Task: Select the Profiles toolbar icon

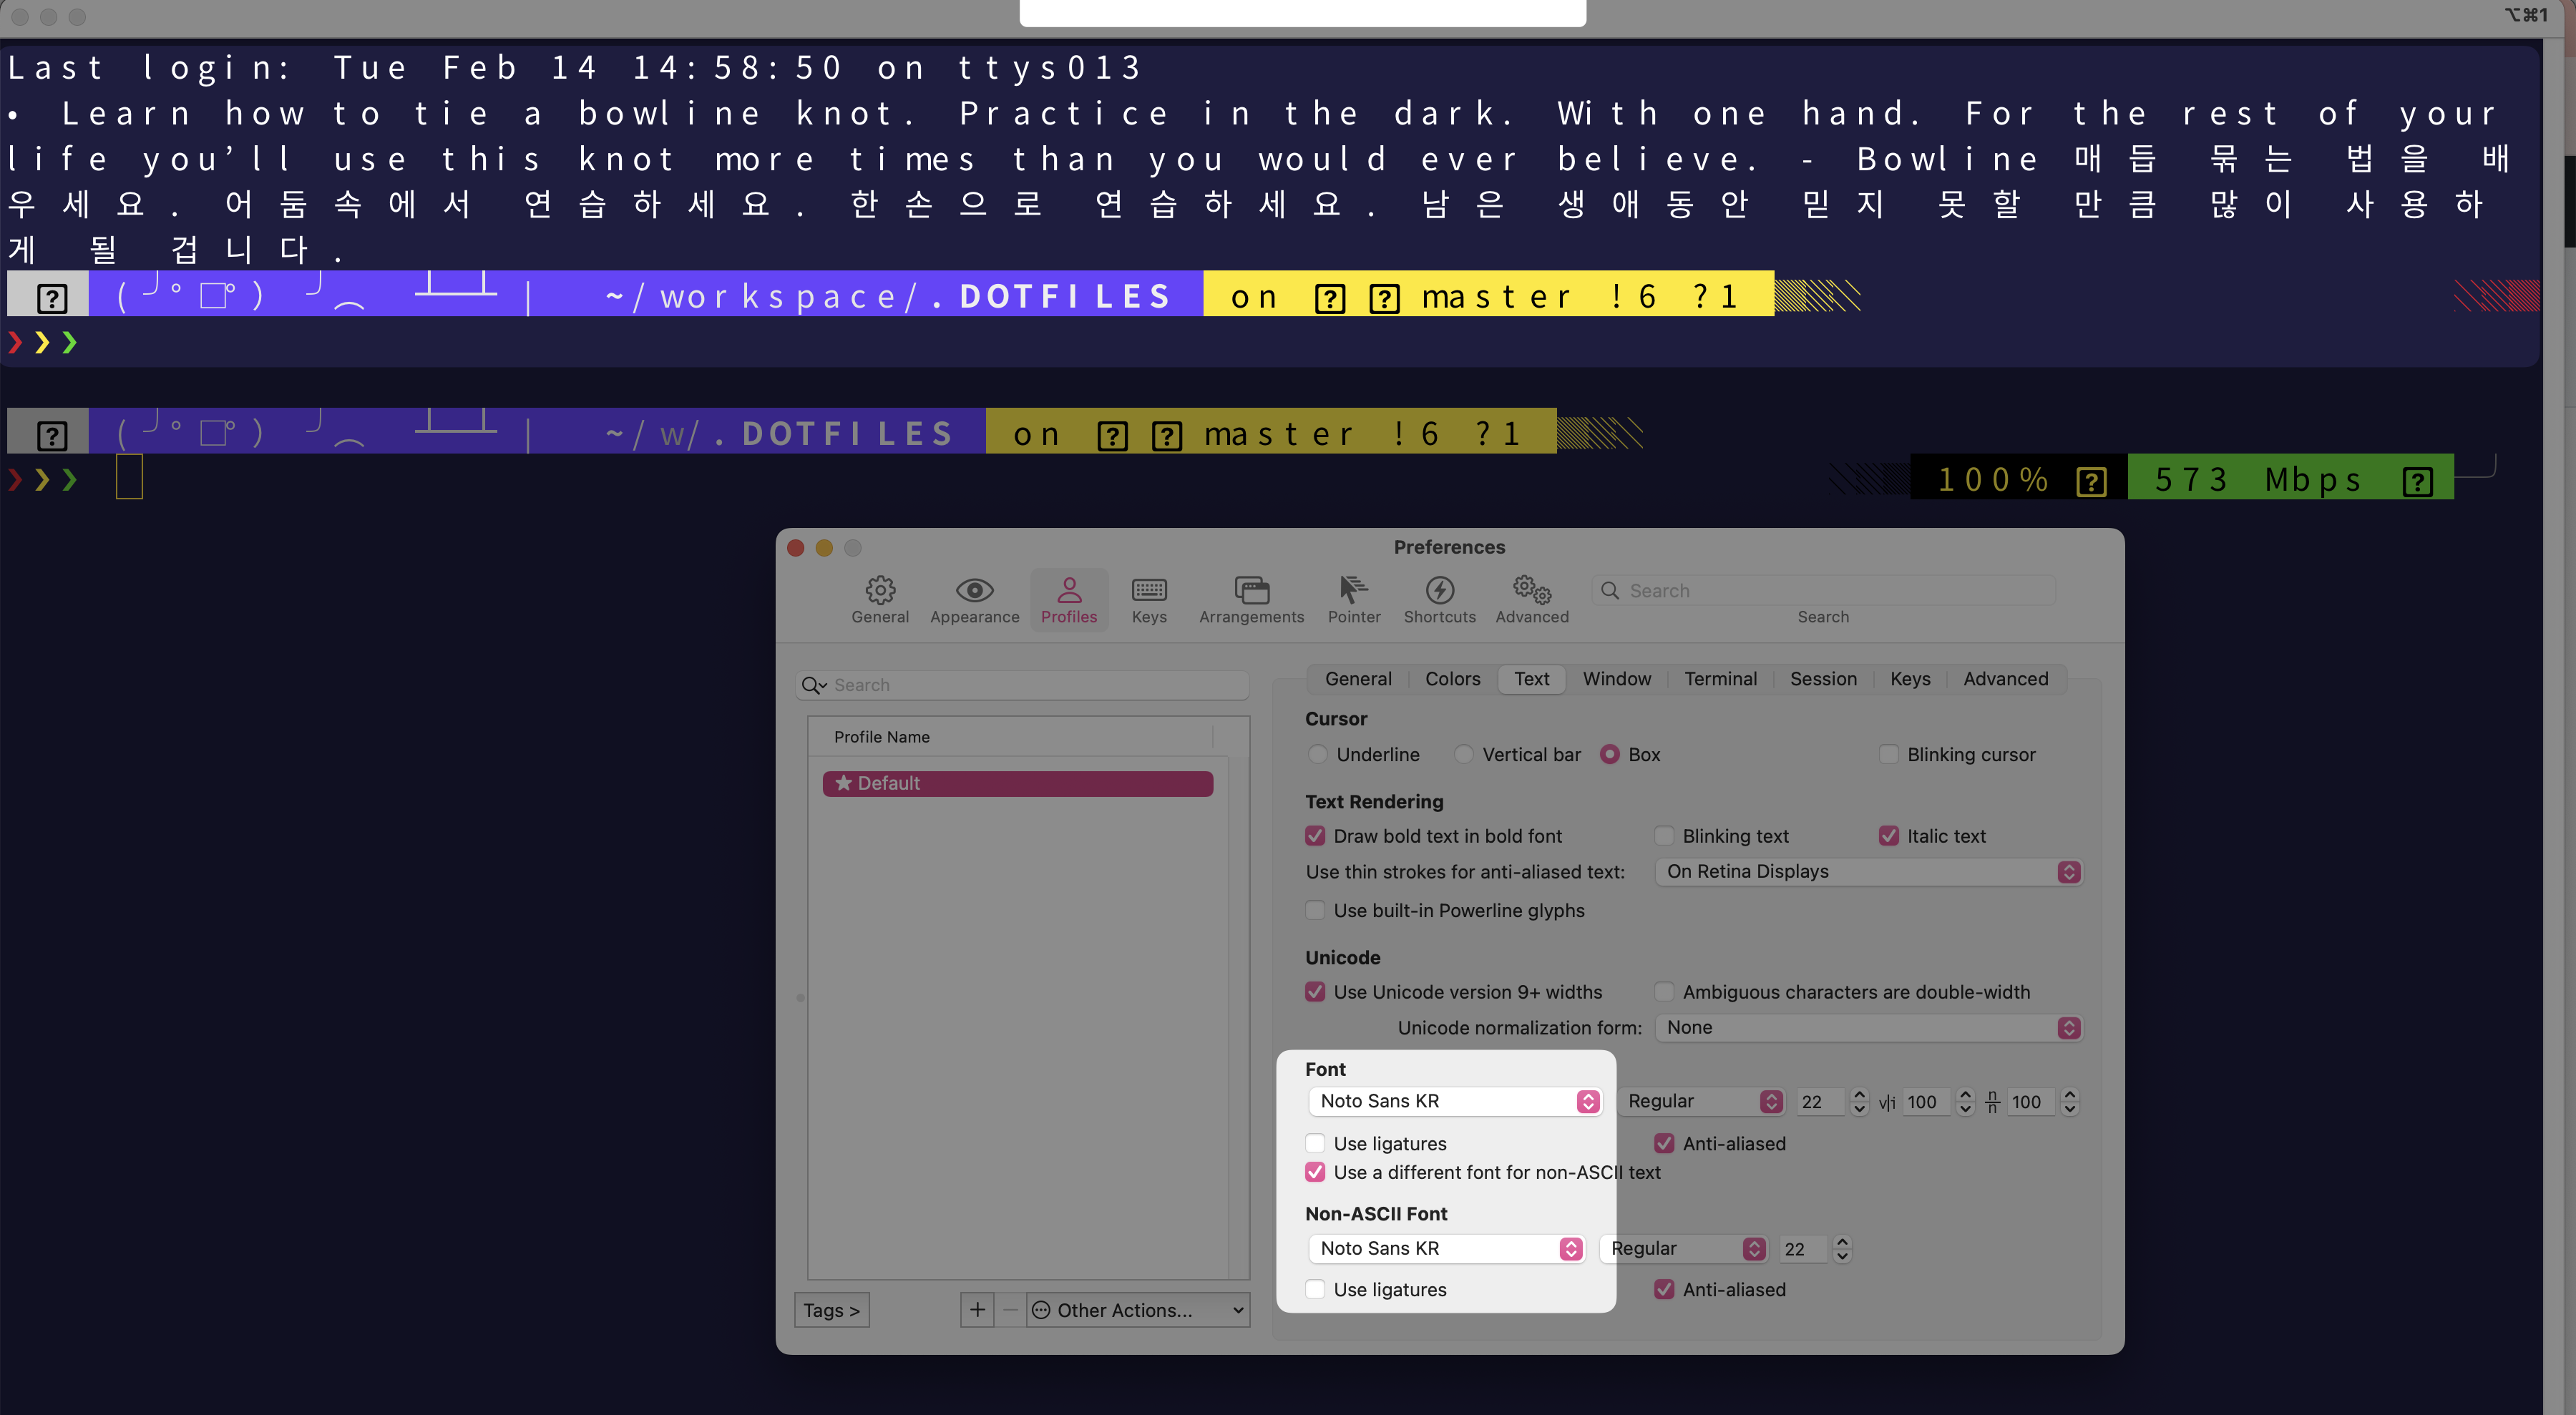Action: pos(1068,599)
